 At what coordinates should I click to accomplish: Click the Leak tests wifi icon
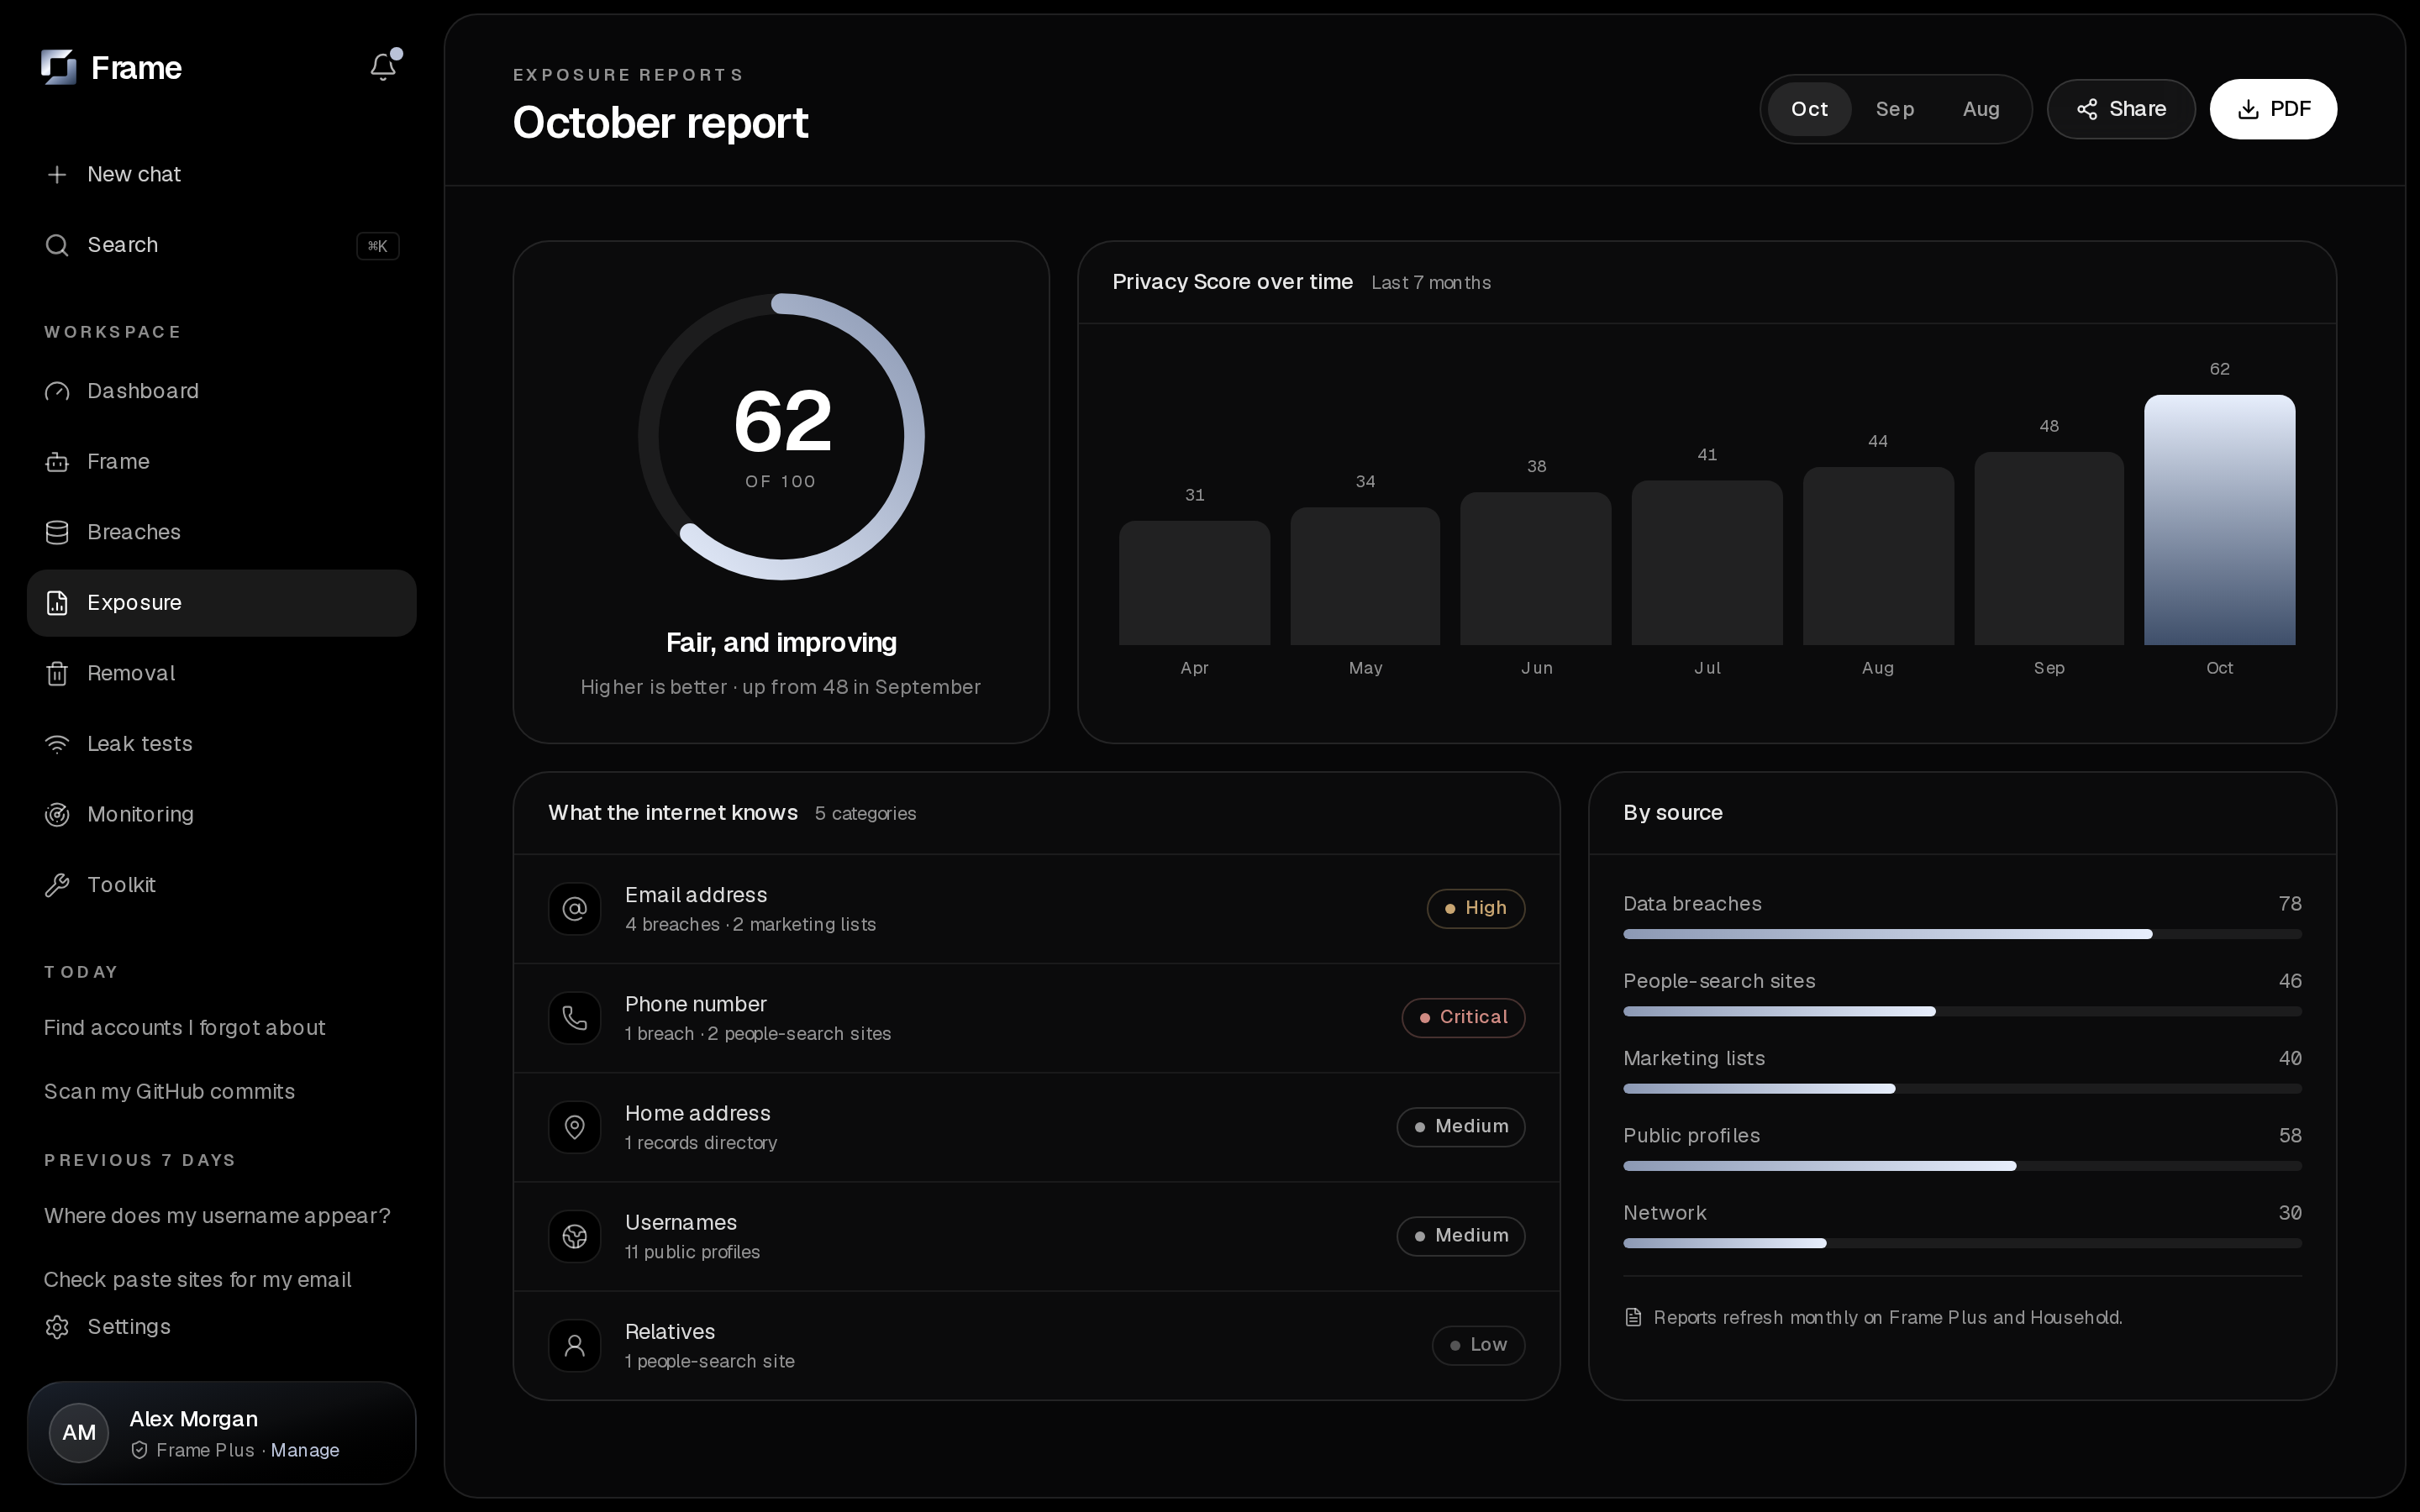point(57,744)
